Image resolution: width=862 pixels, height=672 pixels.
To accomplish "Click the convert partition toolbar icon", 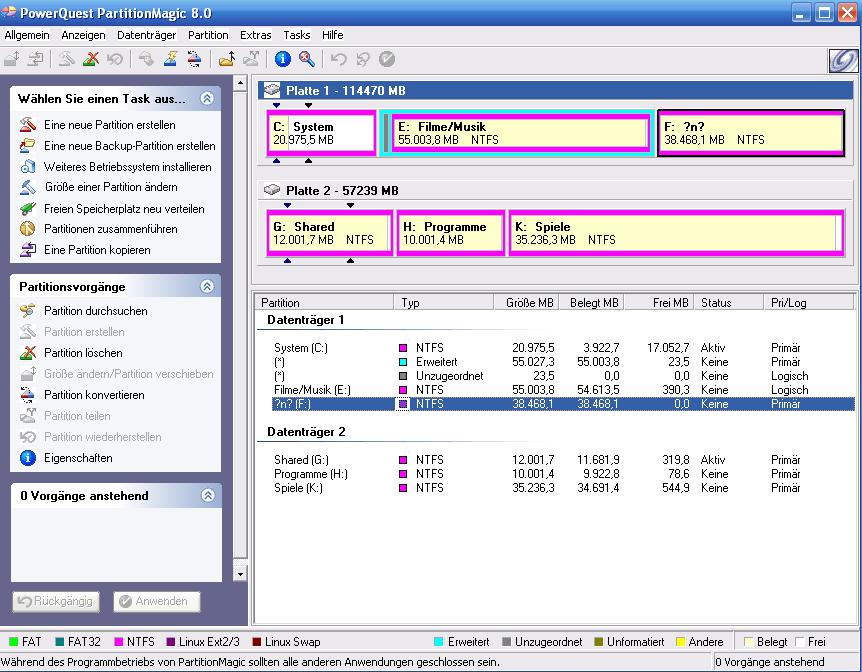I will click(195, 59).
